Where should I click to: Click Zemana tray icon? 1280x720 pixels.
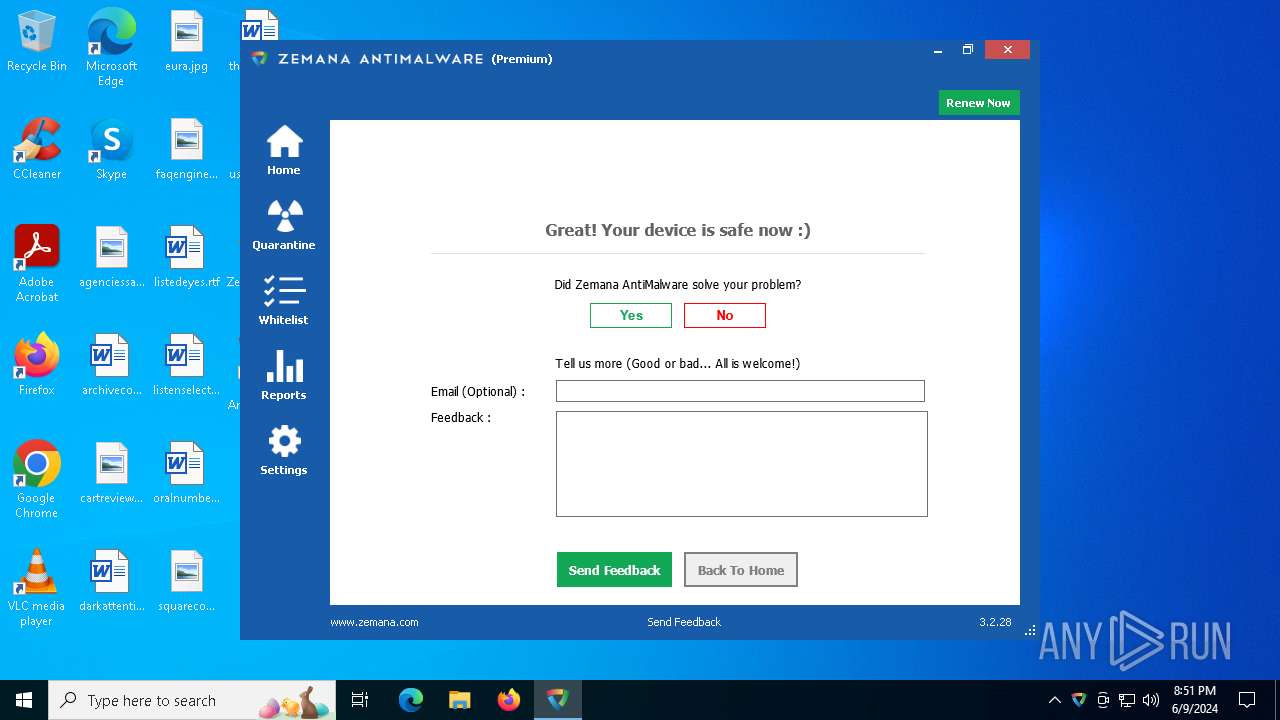pyautogui.click(x=1079, y=700)
